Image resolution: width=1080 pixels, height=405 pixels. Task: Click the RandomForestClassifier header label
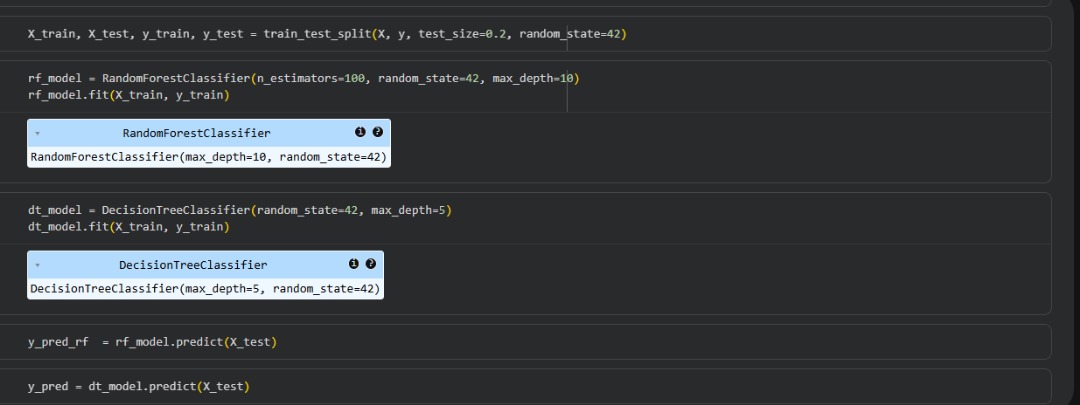[196, 133]
